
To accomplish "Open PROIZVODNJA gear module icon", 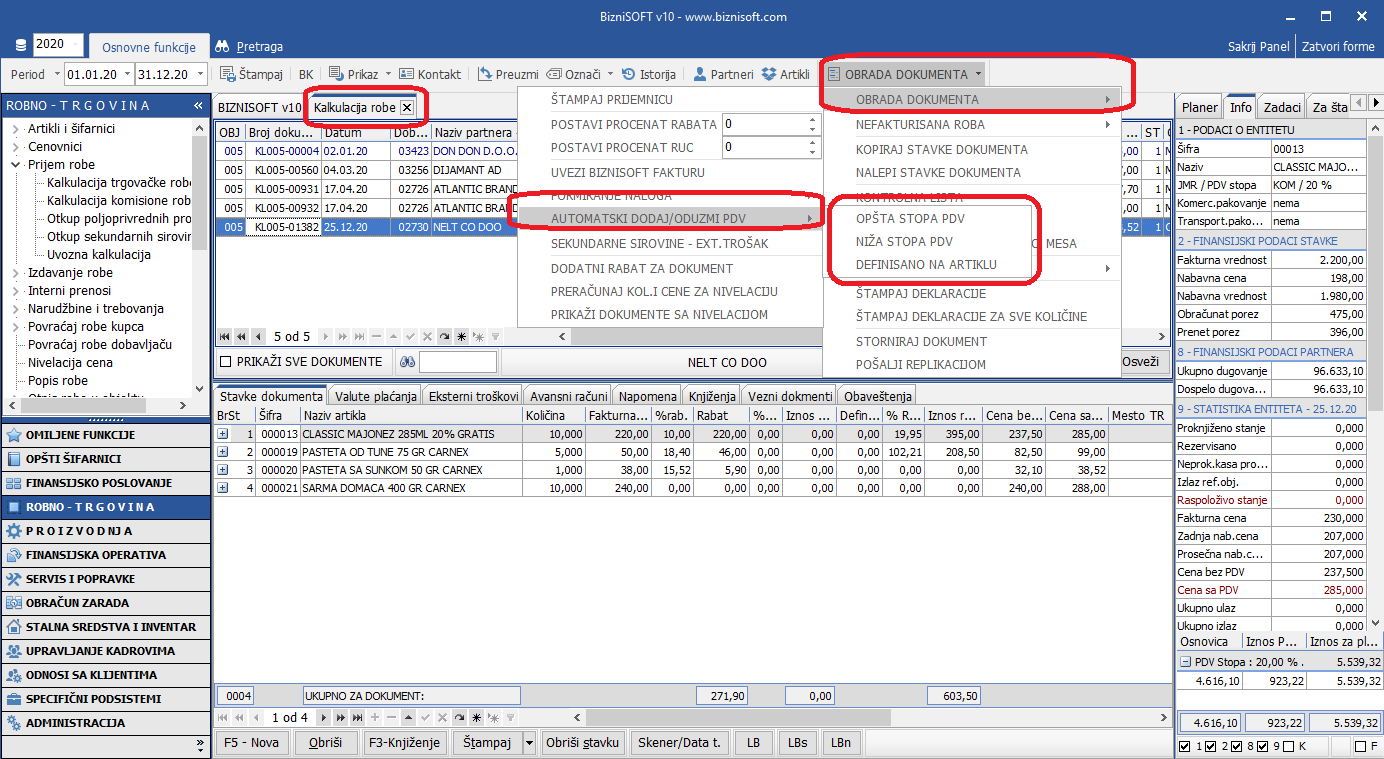I will point(14,531).
